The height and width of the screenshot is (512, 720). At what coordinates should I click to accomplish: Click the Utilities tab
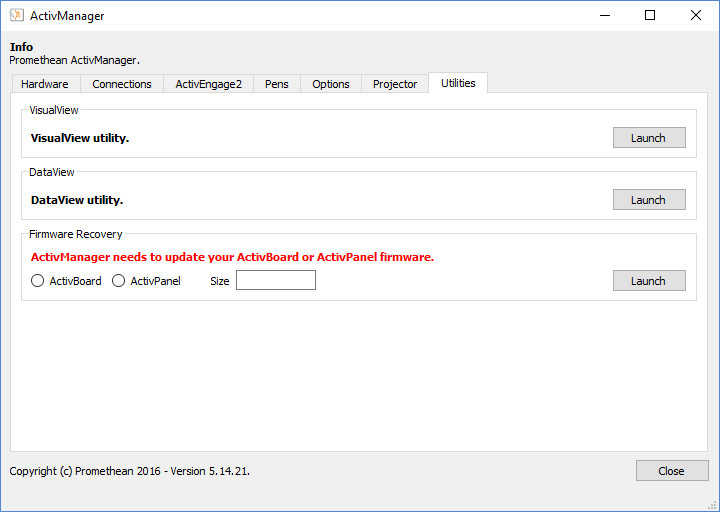pyautogui.click(x=458, y=83)
